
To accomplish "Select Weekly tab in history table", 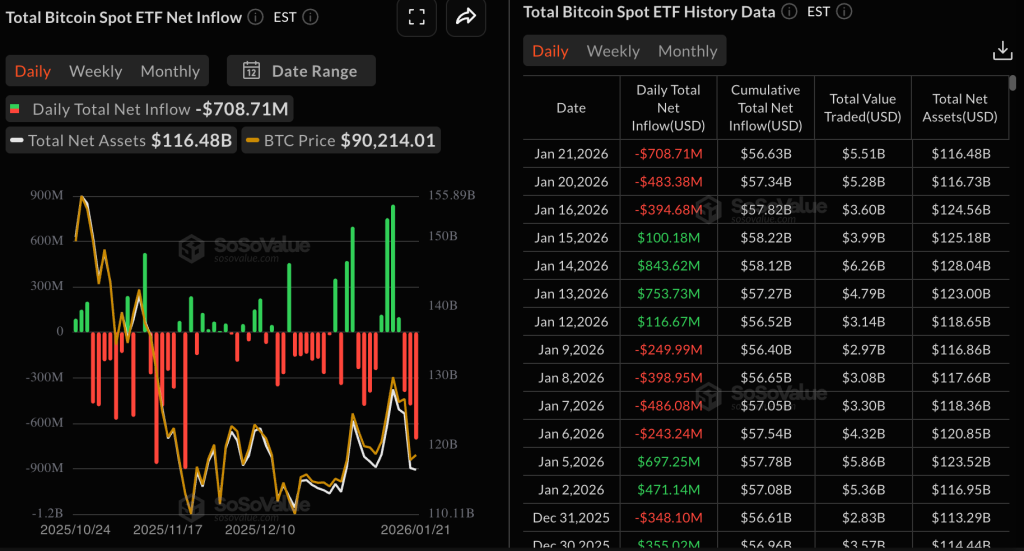I will pyautogui.click(x=612, y=51).
